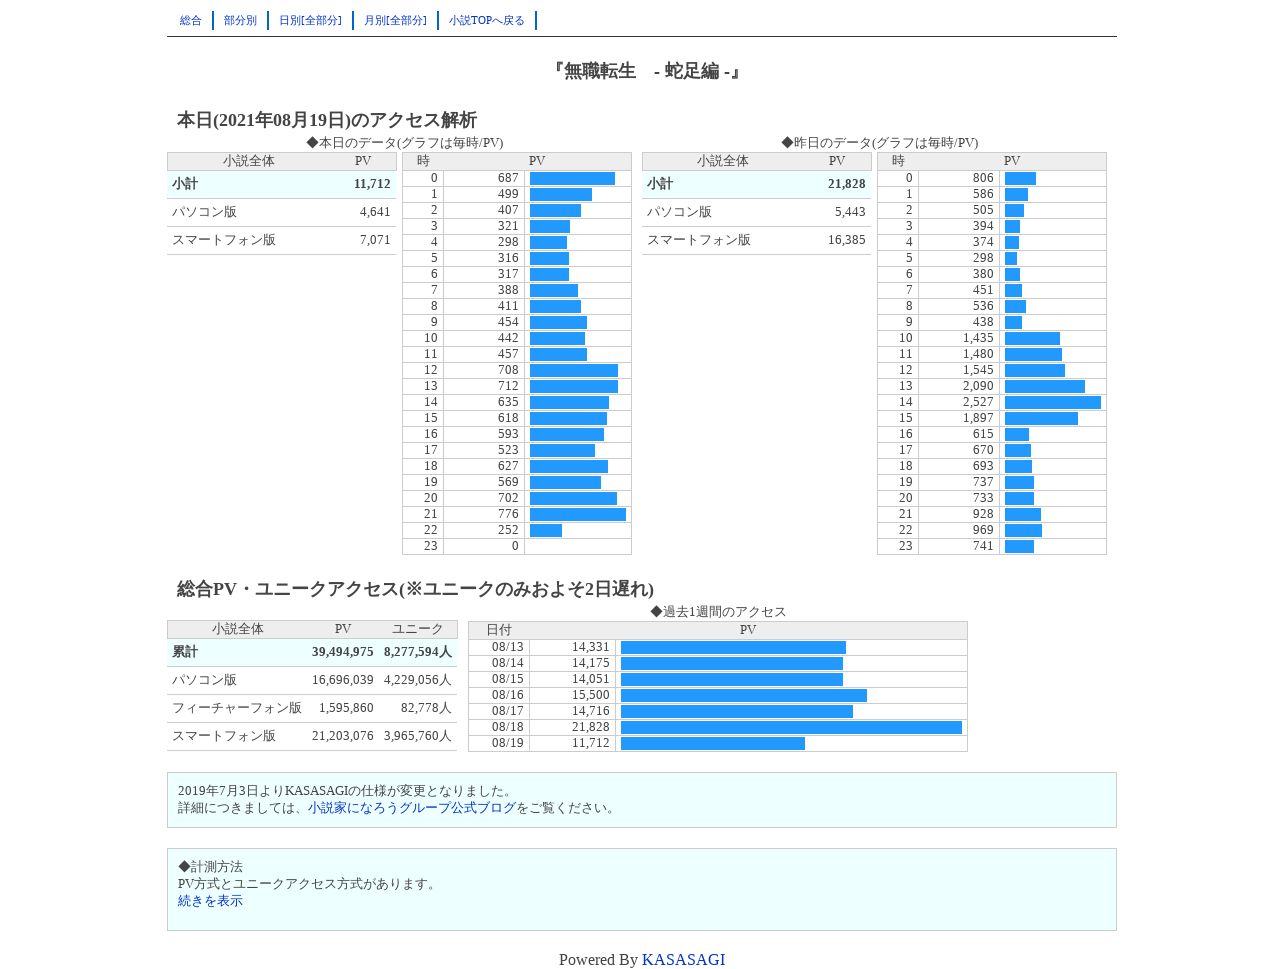Click today's hour 21 value 776

point(508,514)
